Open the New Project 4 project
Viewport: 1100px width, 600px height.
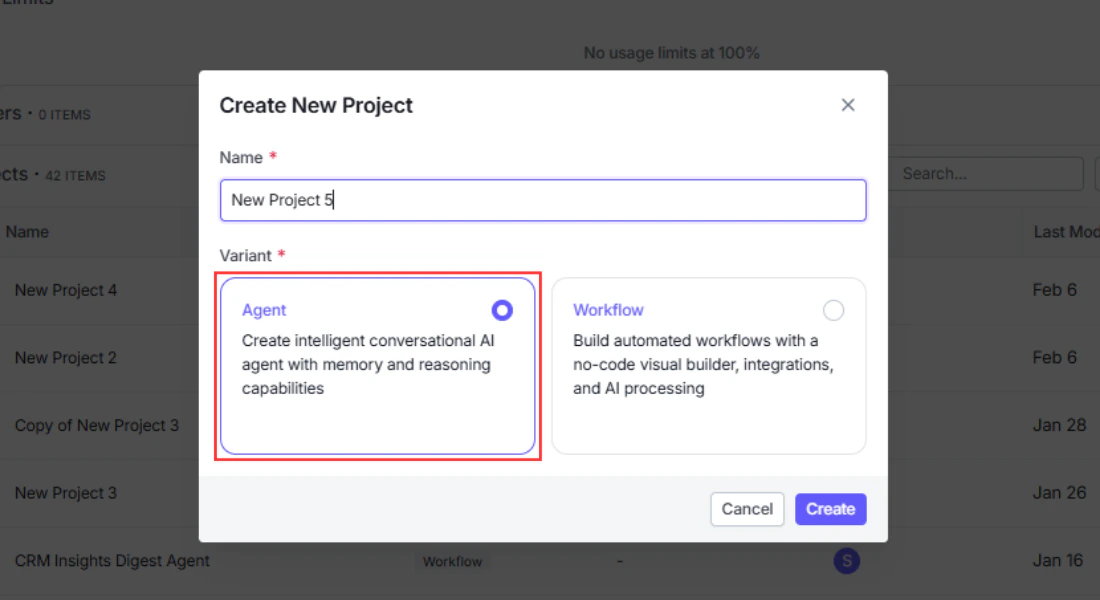(66, 290)
